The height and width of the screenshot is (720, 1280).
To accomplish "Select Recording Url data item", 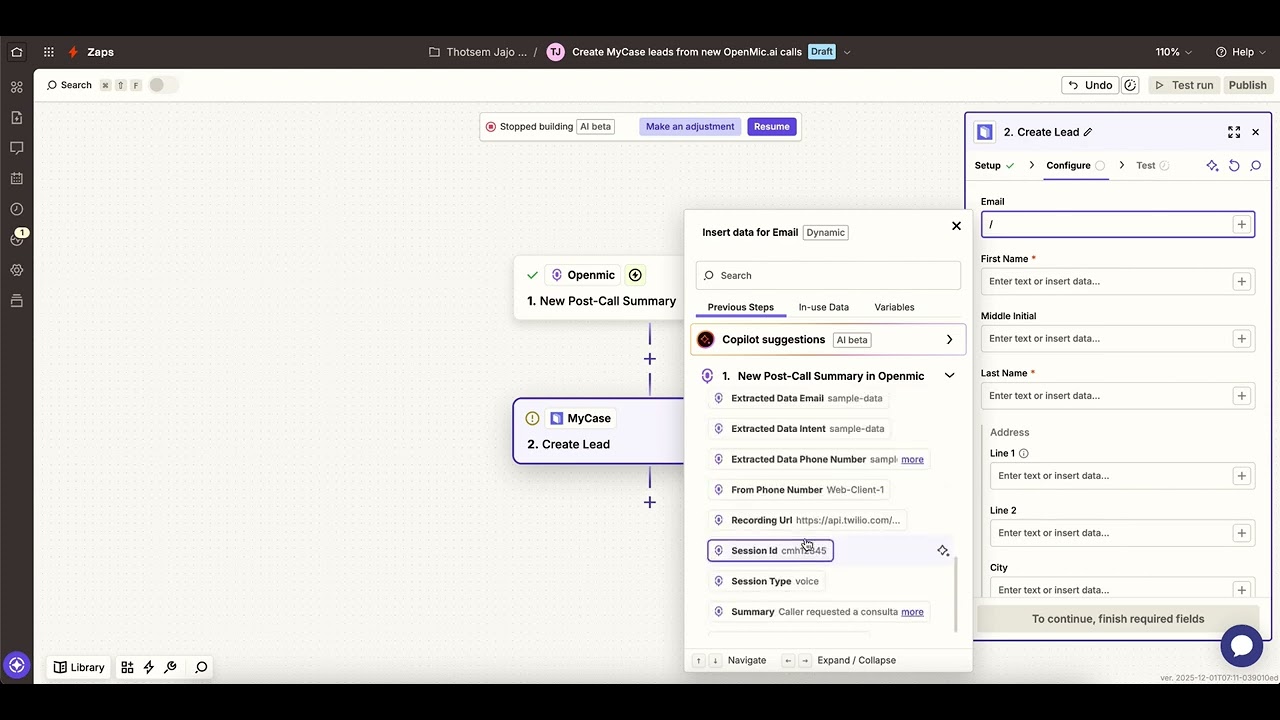I will pyautogui.click(x=808, y=520).
